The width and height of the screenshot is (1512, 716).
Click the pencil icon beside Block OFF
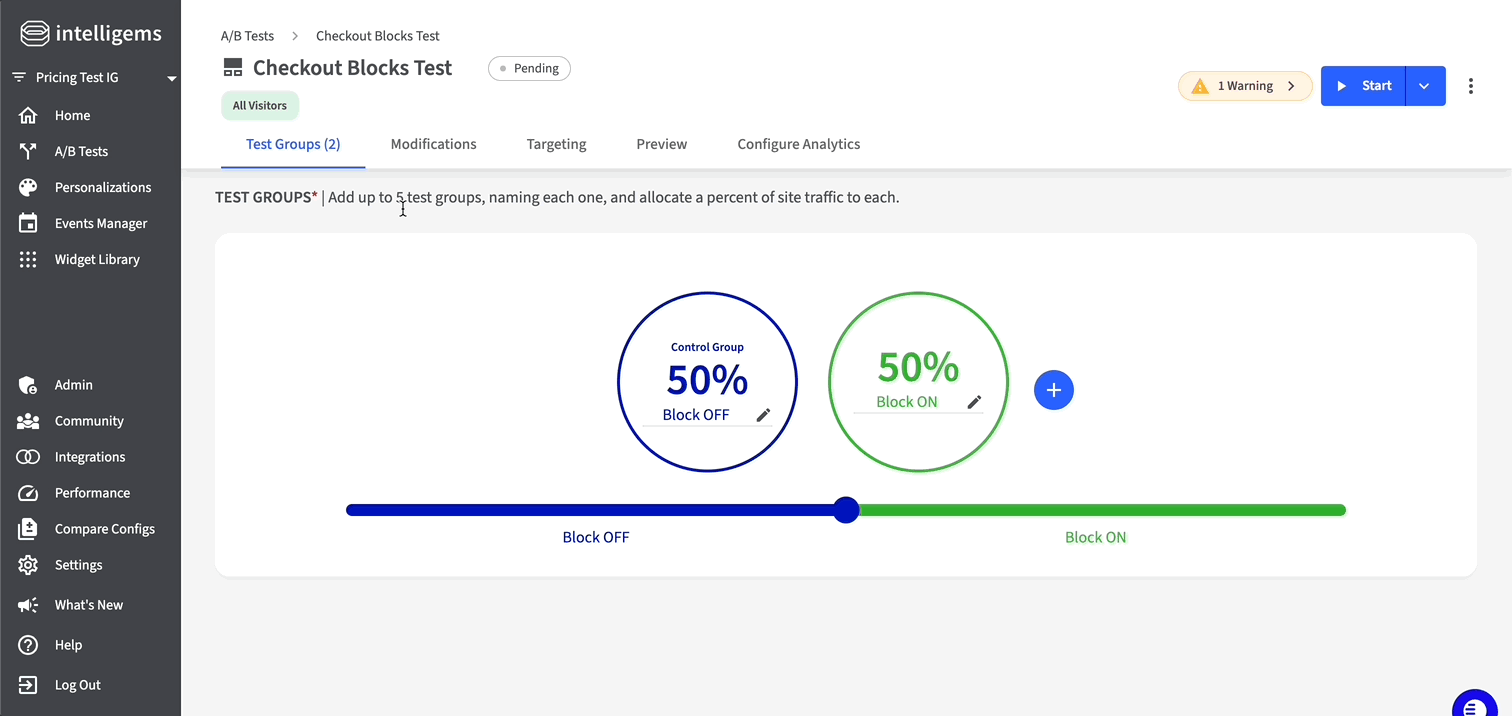[763, 415]
